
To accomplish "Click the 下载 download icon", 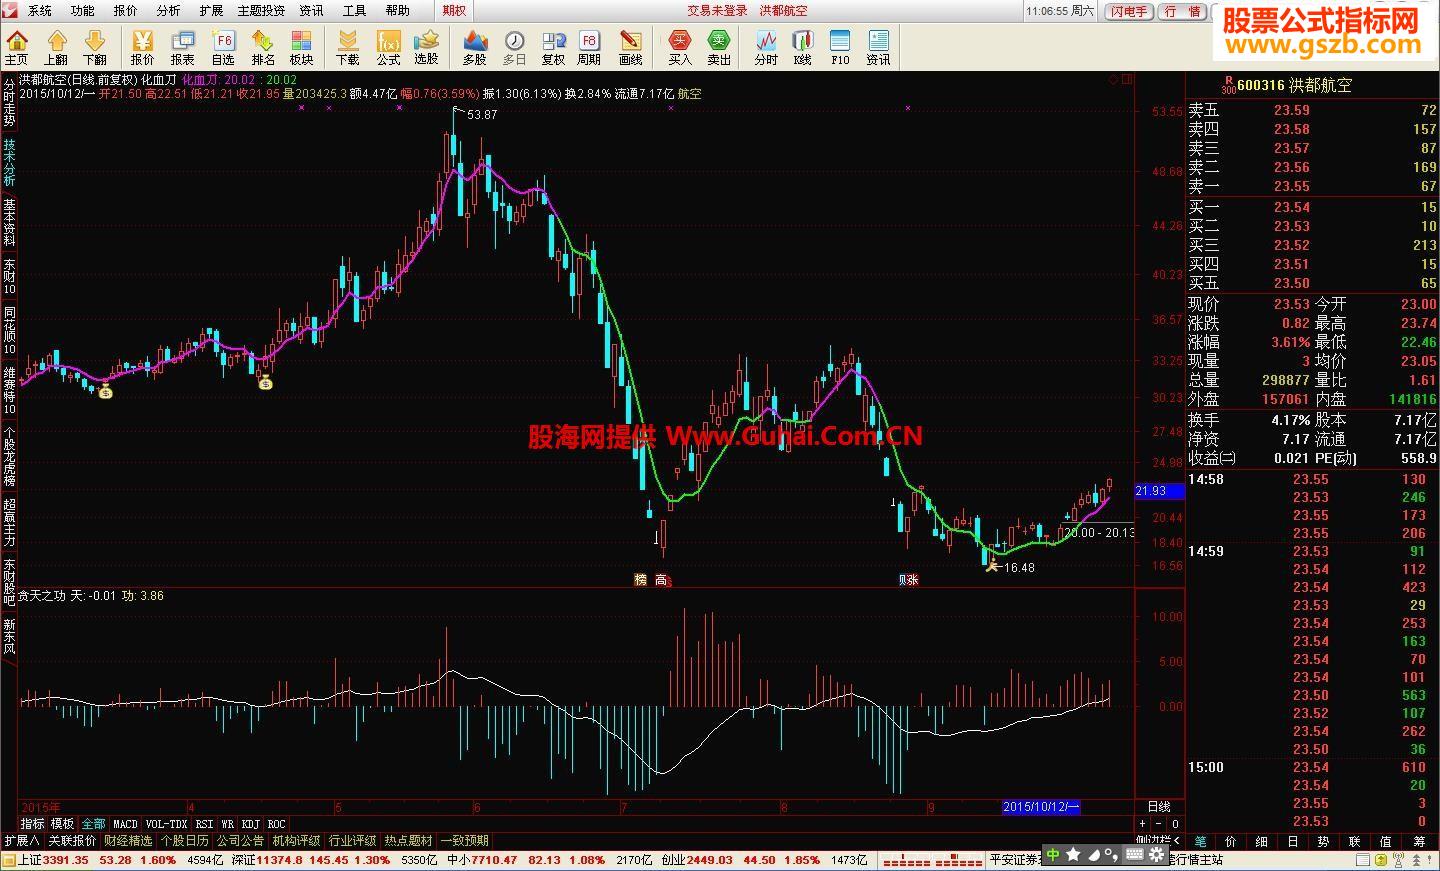I will pyautogui.click(x=348, y=46).
